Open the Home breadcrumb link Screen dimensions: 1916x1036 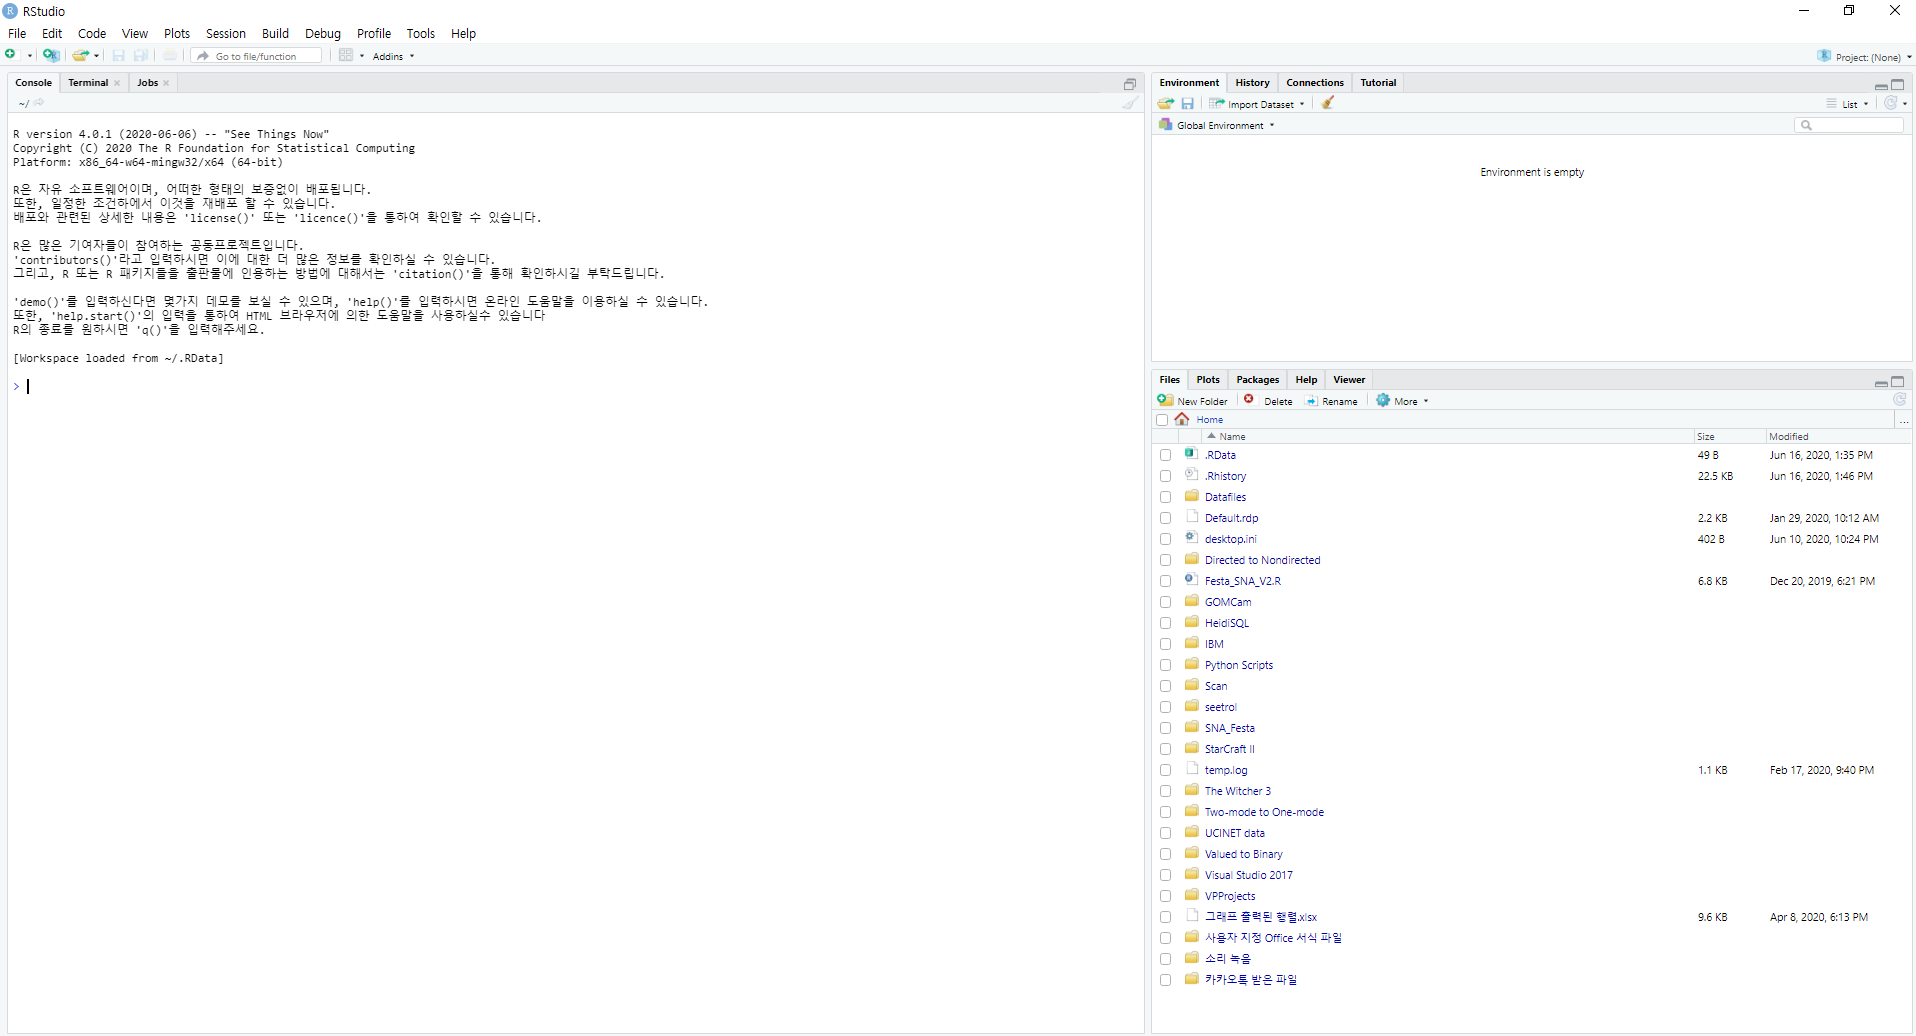point(1210,420)
